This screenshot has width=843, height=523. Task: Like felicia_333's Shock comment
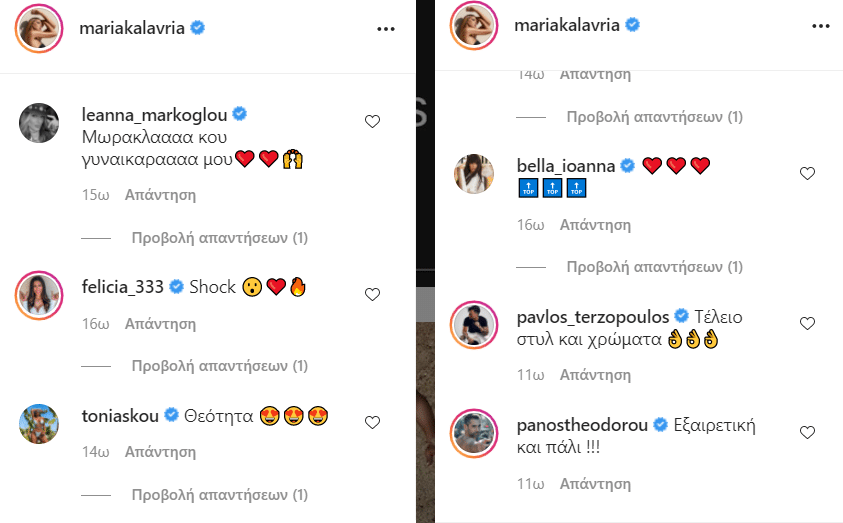coord(373,295)
